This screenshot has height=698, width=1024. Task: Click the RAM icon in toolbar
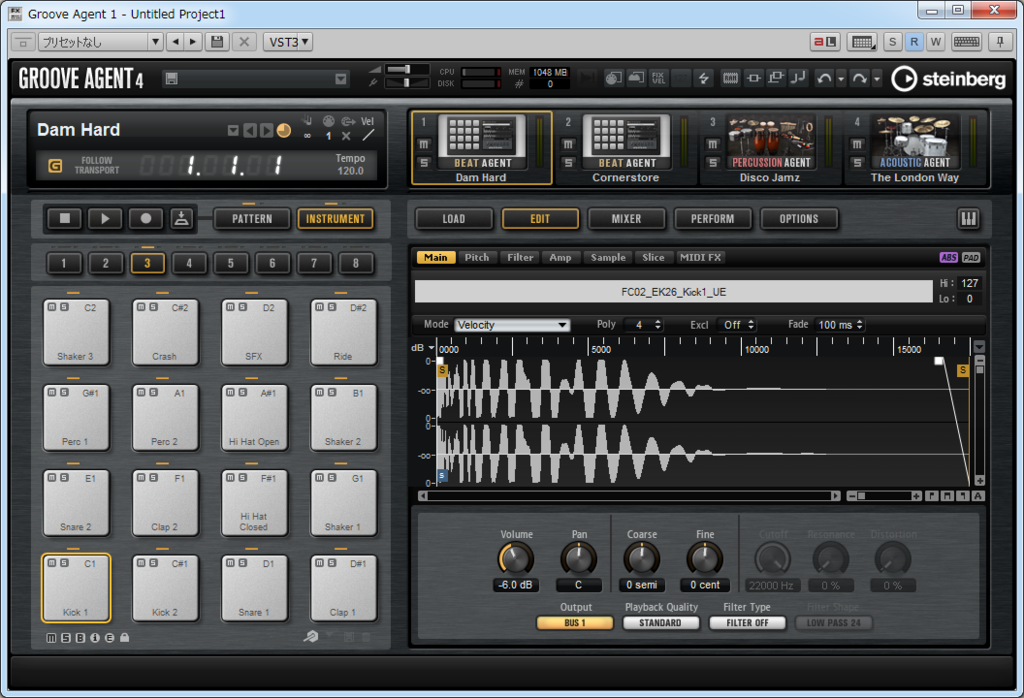[x=730, y=78]
